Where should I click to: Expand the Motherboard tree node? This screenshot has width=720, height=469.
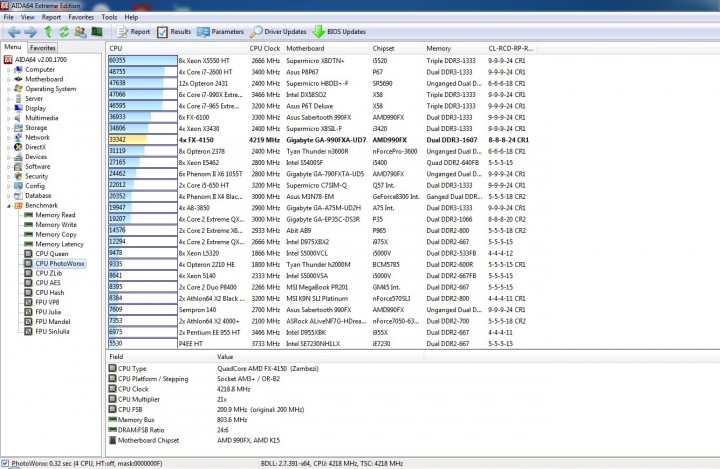click(8, 79)
